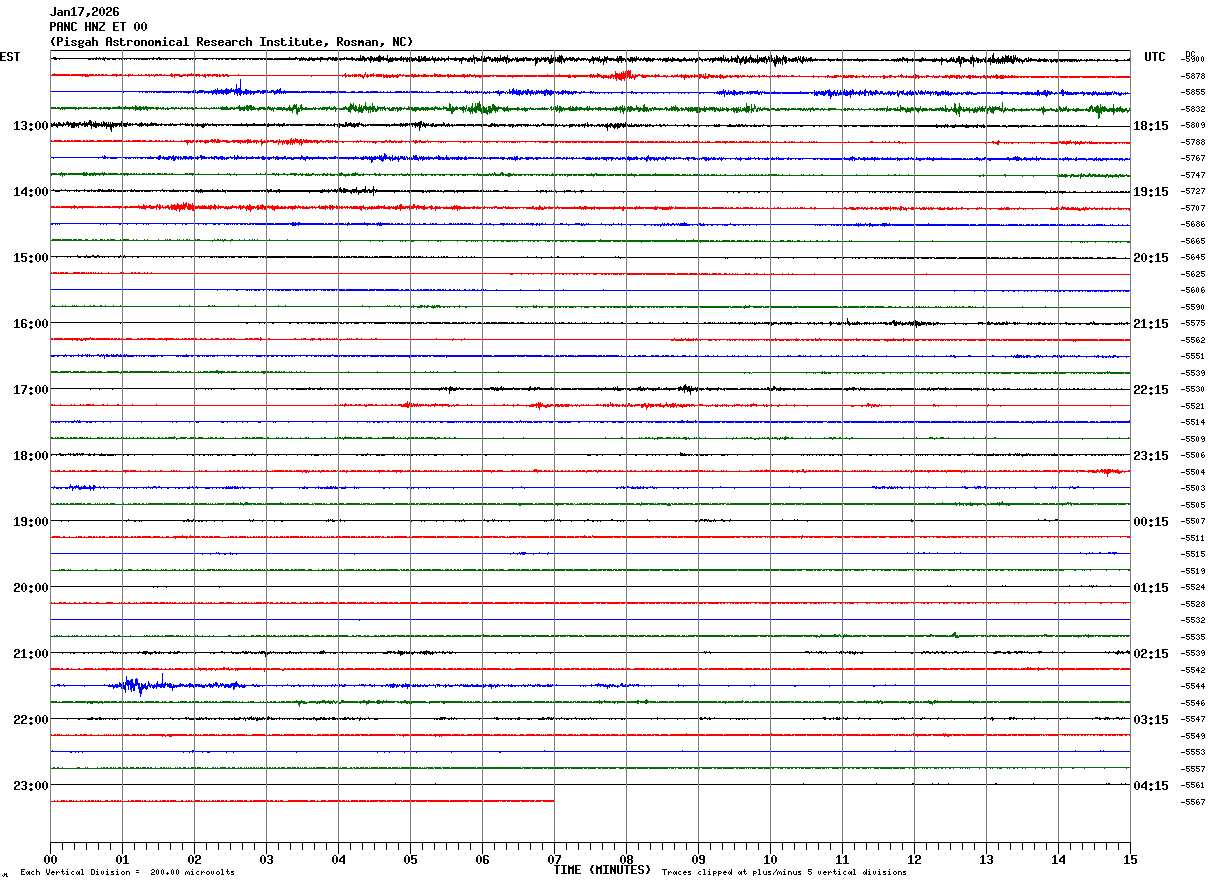The height and width of the screenshot is (886, 1210).
Task: Click the 16:00 EST time label
Action: (x=30, y=324)
